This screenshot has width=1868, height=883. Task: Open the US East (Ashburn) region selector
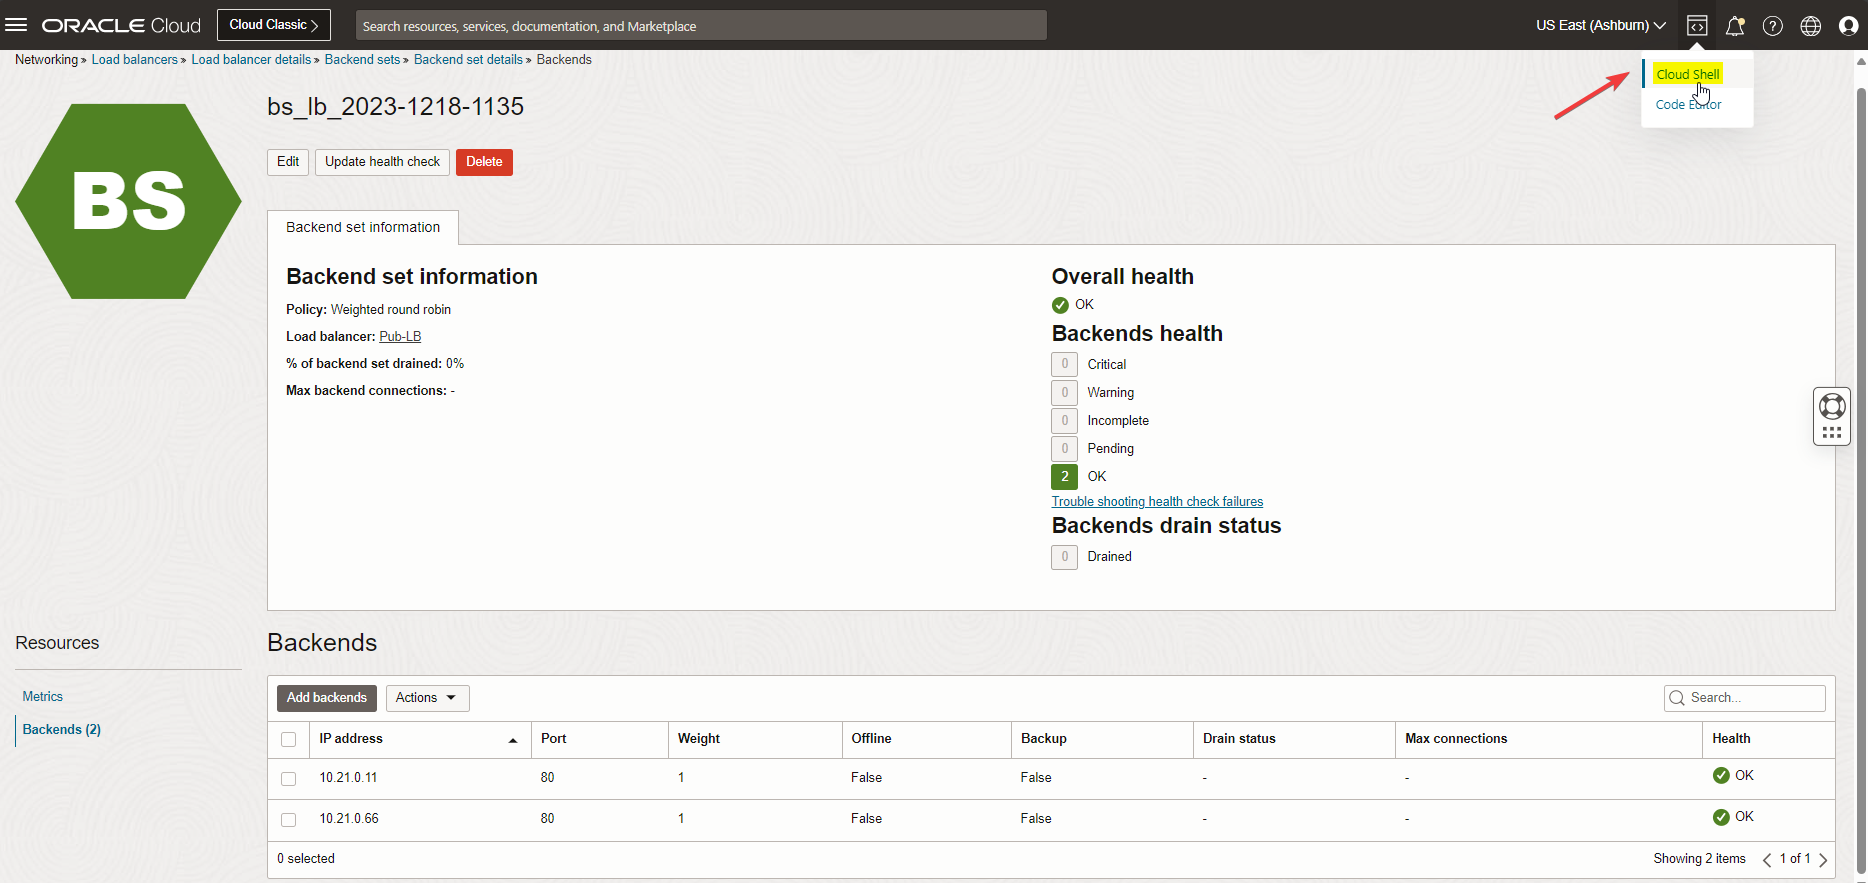point(1600,26)
